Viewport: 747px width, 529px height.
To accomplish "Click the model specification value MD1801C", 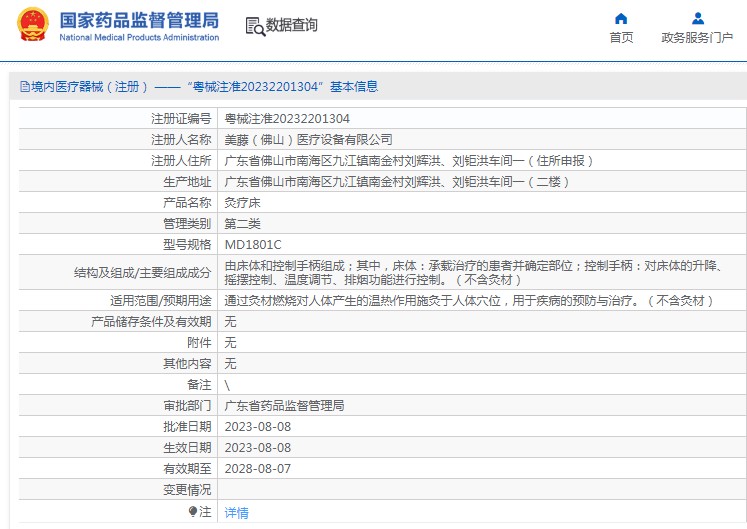I will coord(253,244).
